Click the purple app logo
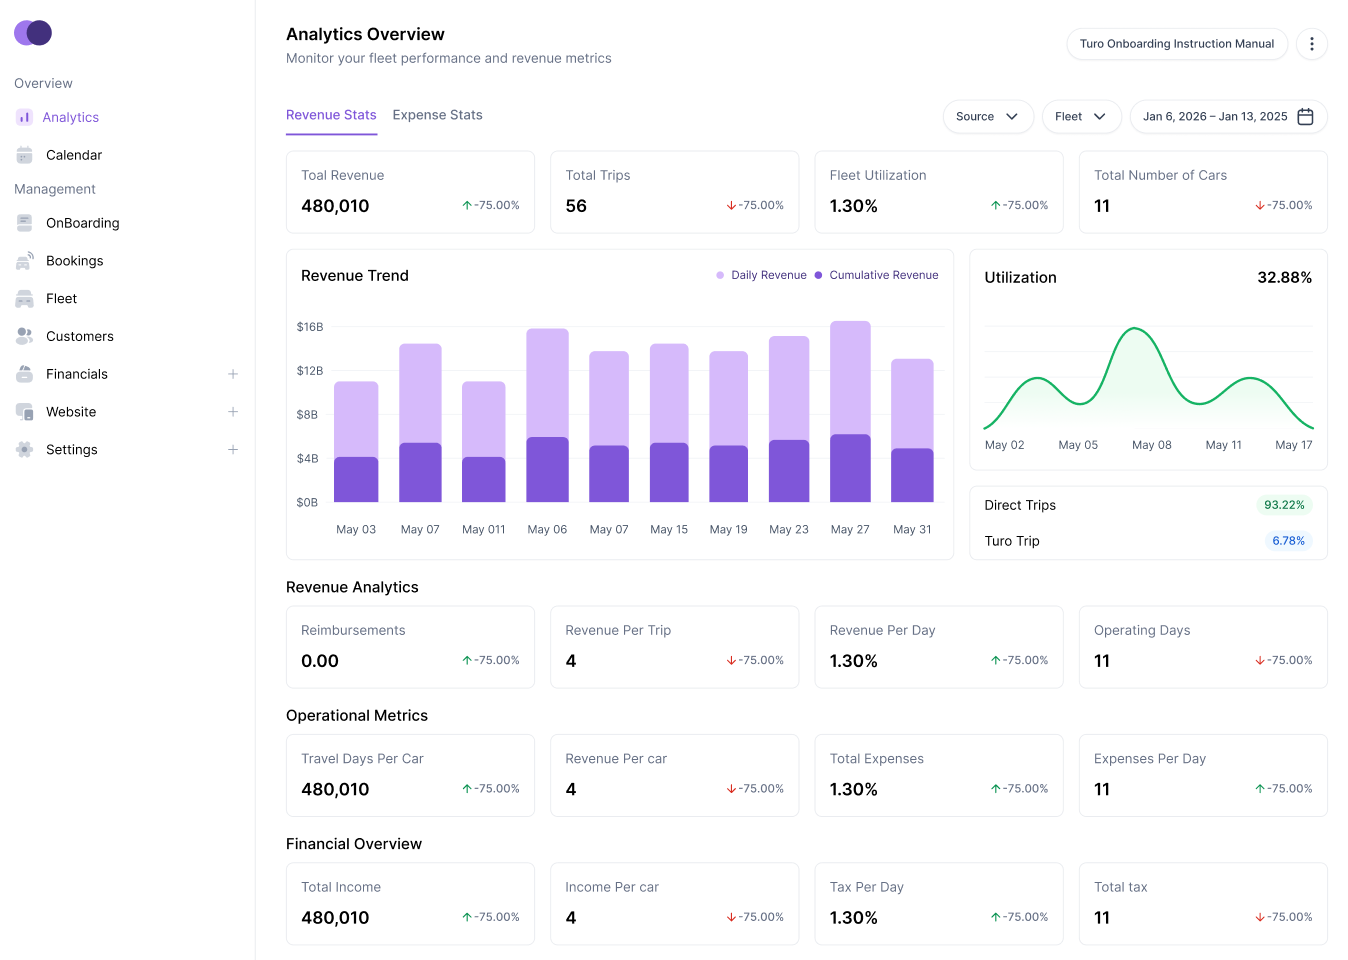Viewport: 1348px width, 960px height. [x=33, y=33]
